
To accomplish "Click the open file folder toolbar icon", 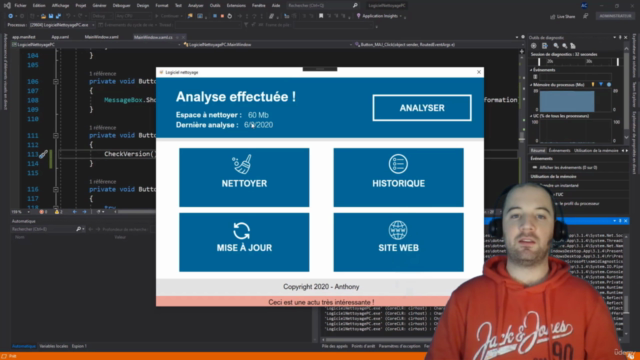I will coord(43,16).
